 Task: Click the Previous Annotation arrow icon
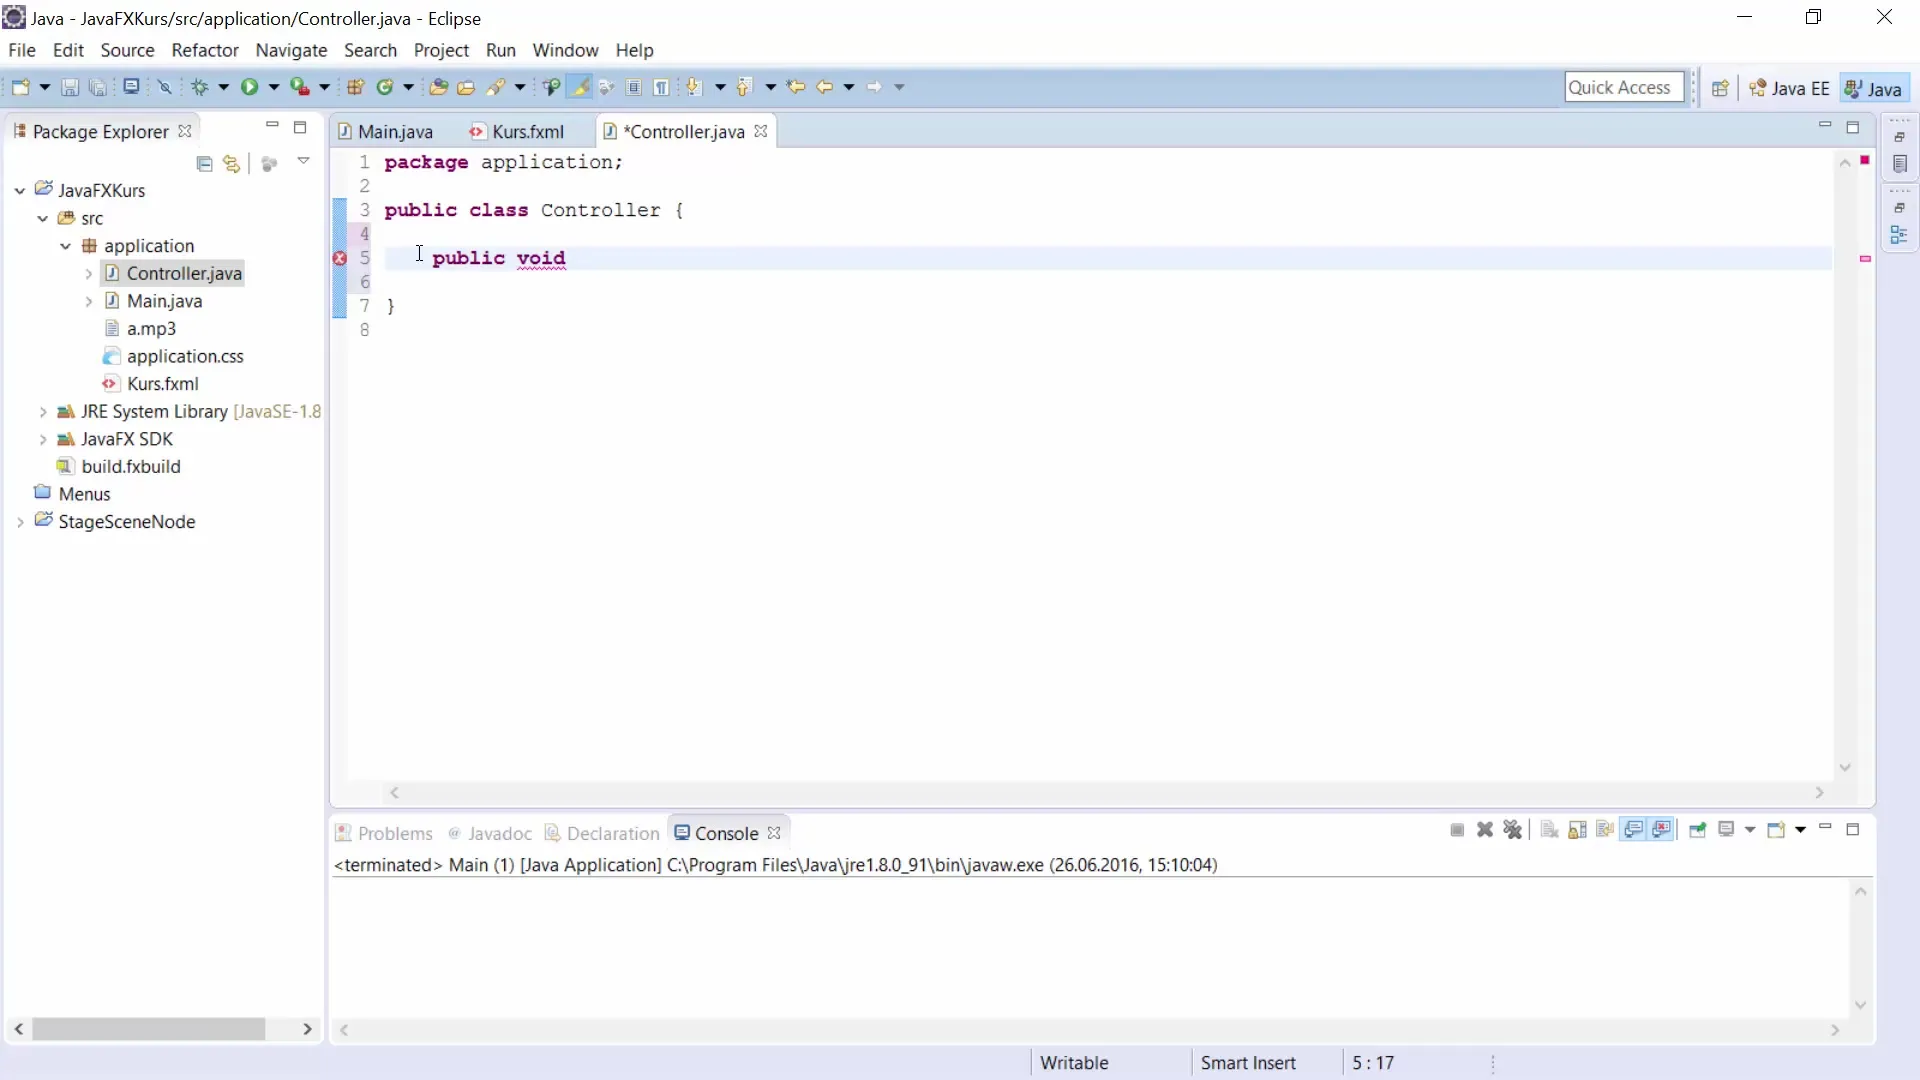pos(744,87)
